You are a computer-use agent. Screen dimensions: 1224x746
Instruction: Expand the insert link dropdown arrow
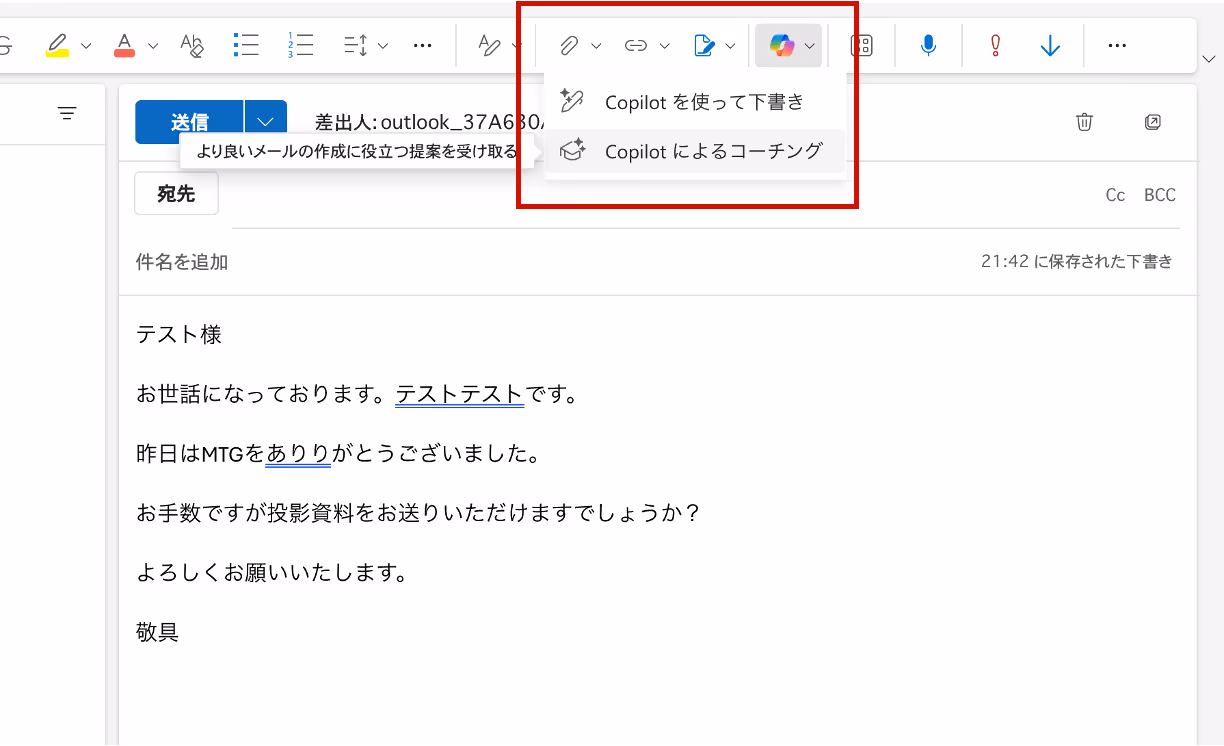664,46
